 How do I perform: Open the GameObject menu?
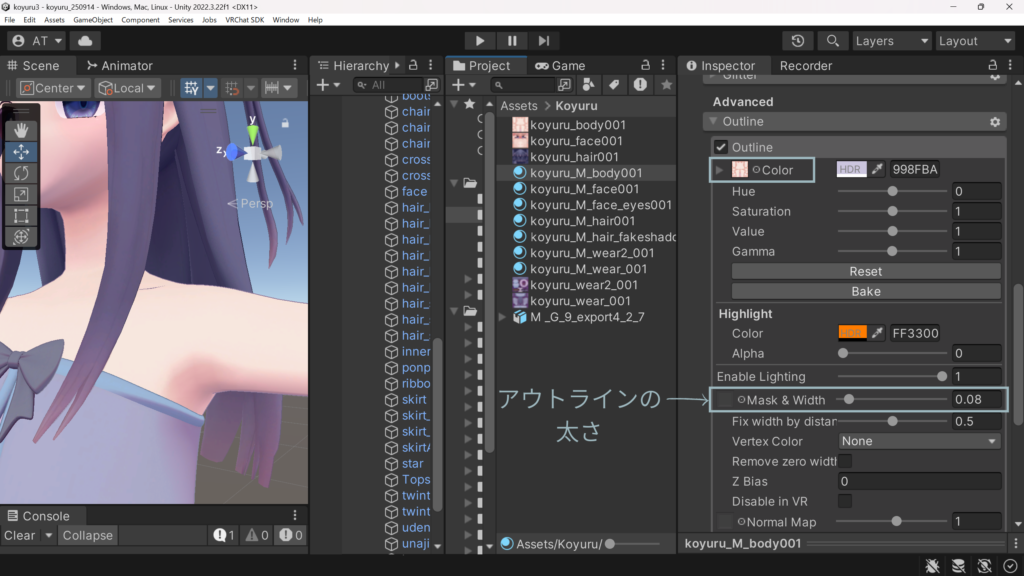[93, 20]
